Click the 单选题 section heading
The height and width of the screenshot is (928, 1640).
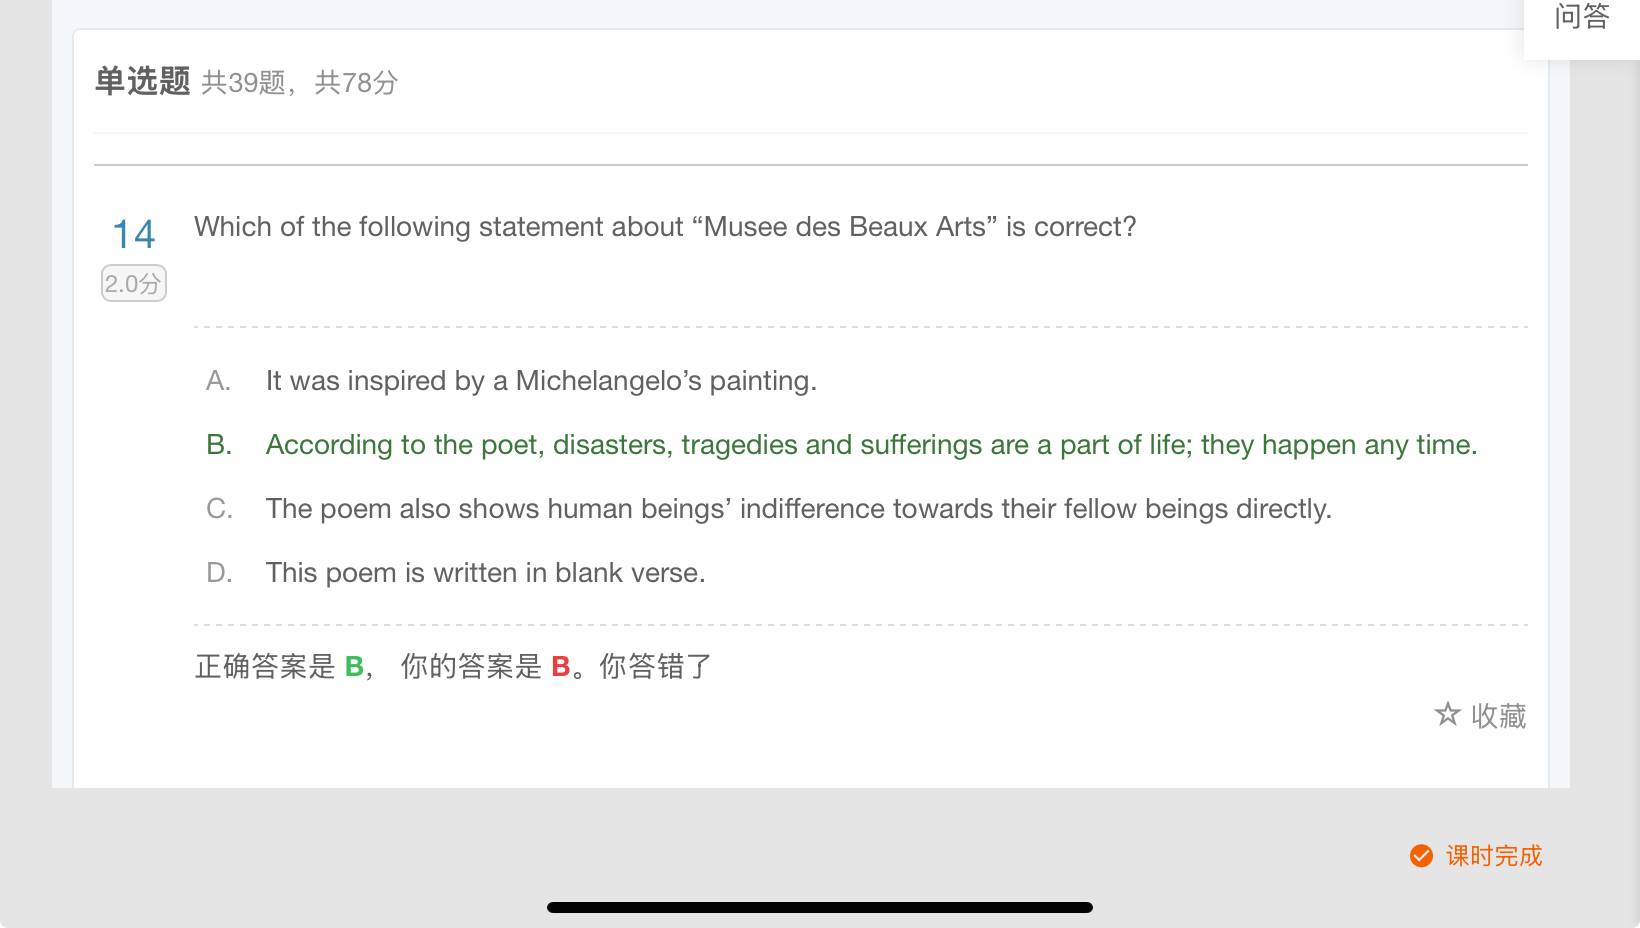[142, 81]
